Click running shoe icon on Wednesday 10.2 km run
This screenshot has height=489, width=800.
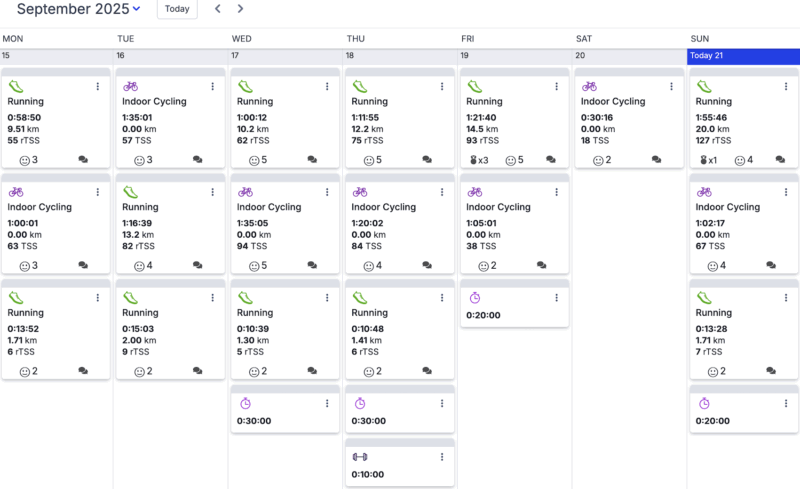245,86
